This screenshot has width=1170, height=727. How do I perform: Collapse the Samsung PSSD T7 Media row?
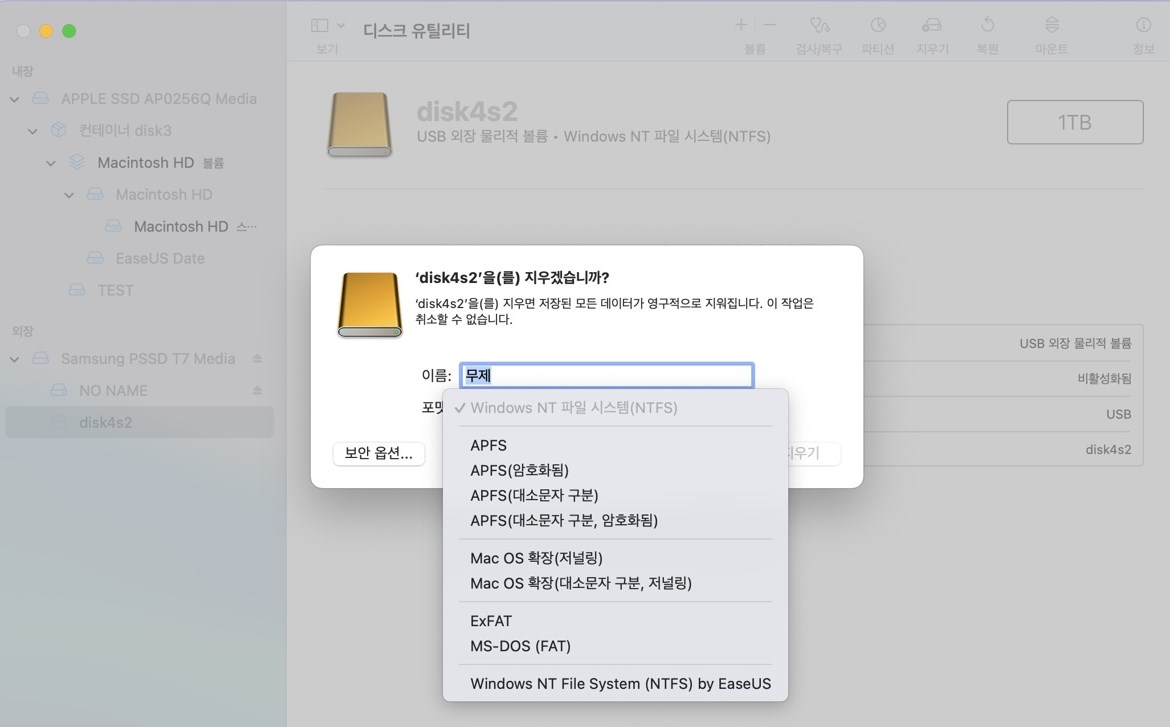(15, 359)
